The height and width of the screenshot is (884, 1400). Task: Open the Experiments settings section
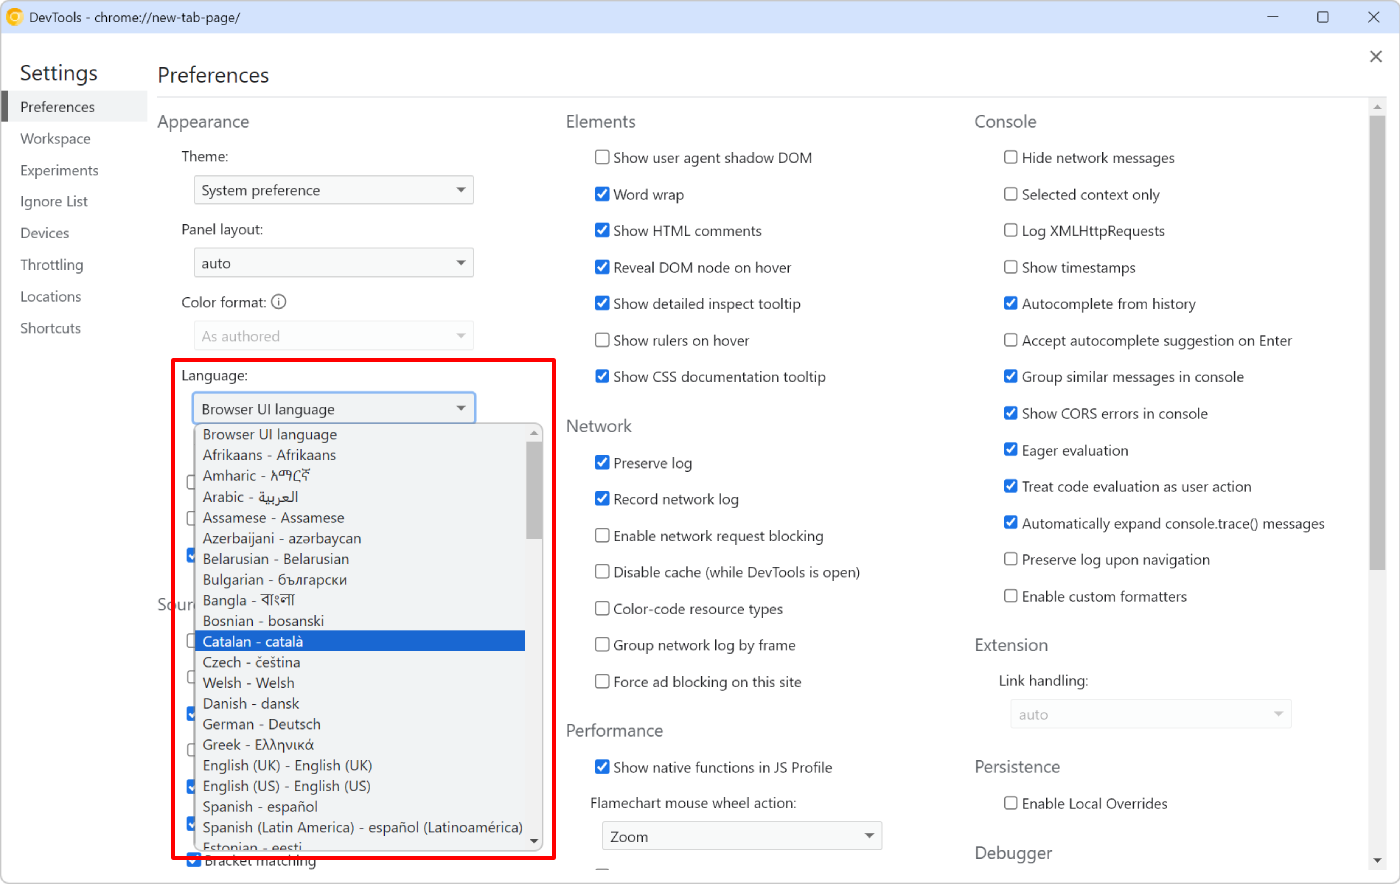tap(60, 170)
